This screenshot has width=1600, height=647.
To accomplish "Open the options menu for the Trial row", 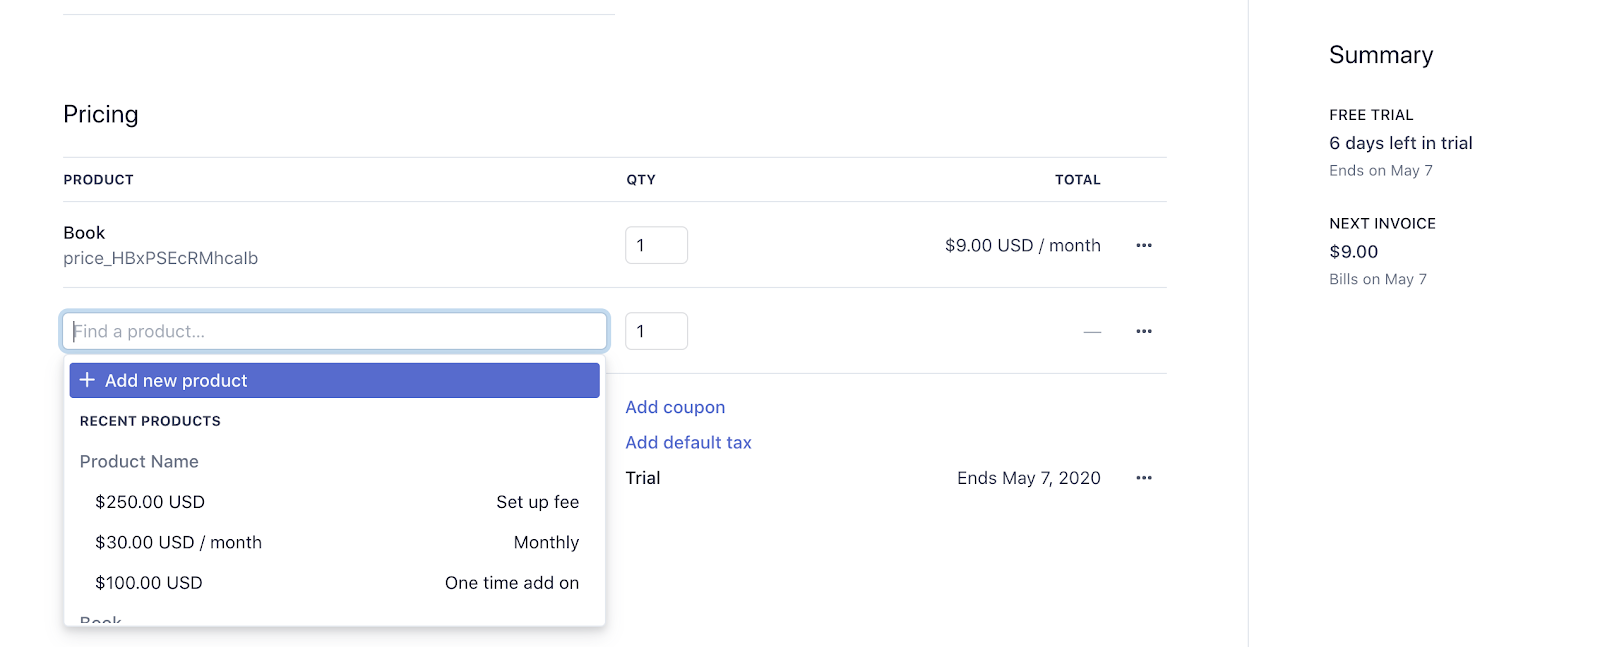I will [1144, 478].
